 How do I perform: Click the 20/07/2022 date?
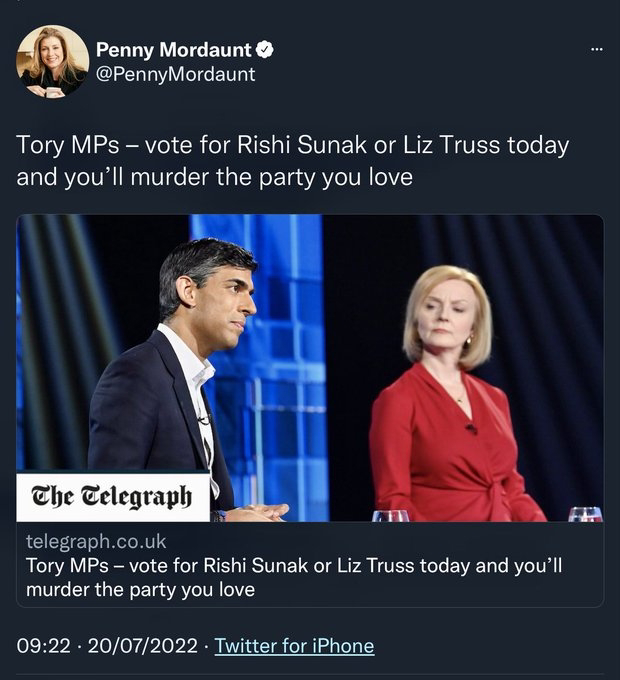pyautogui.click(x=141, y=646)
